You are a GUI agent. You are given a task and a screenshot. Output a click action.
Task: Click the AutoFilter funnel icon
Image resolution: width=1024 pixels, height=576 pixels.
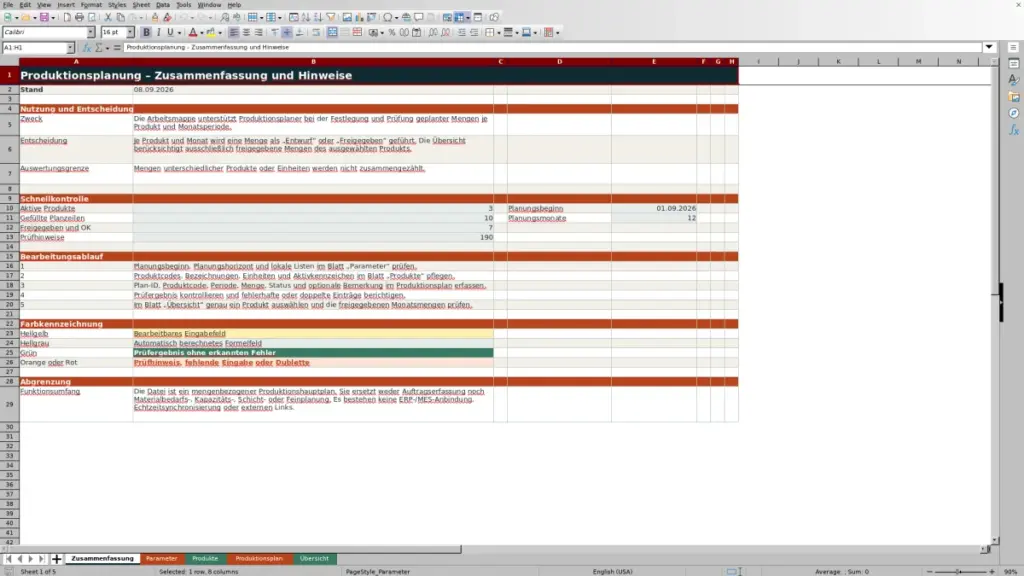331,17
